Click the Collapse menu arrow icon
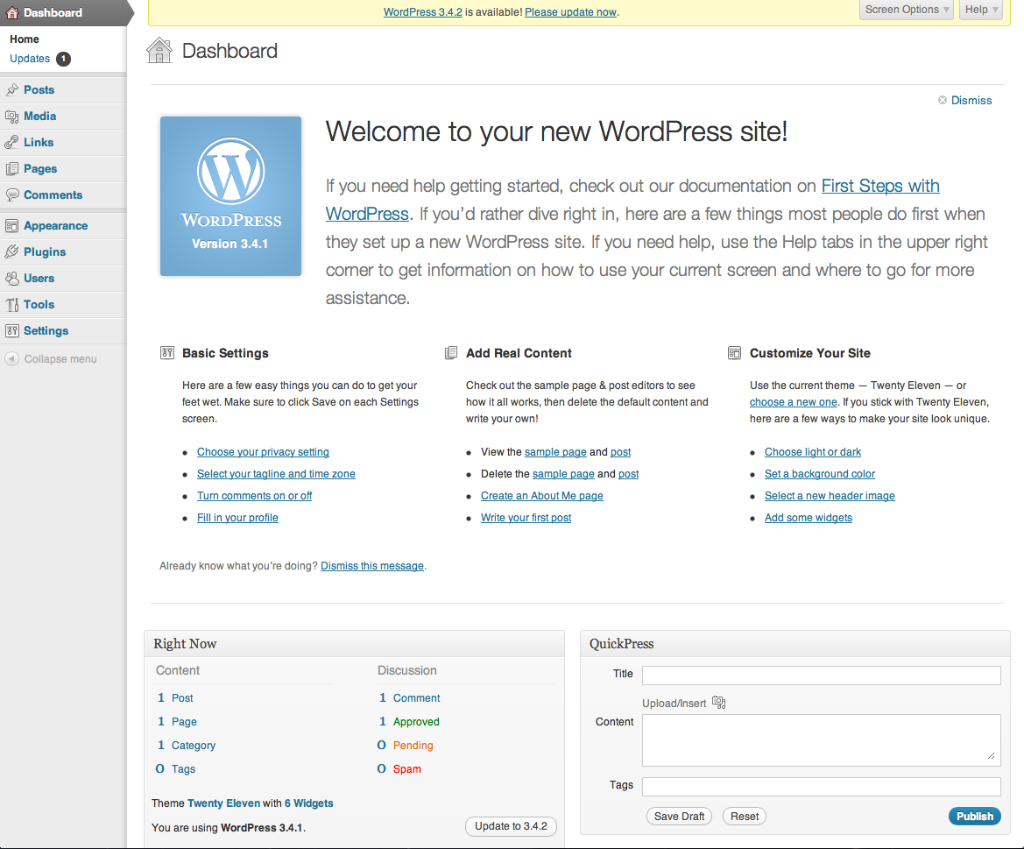 coord(11,359)
